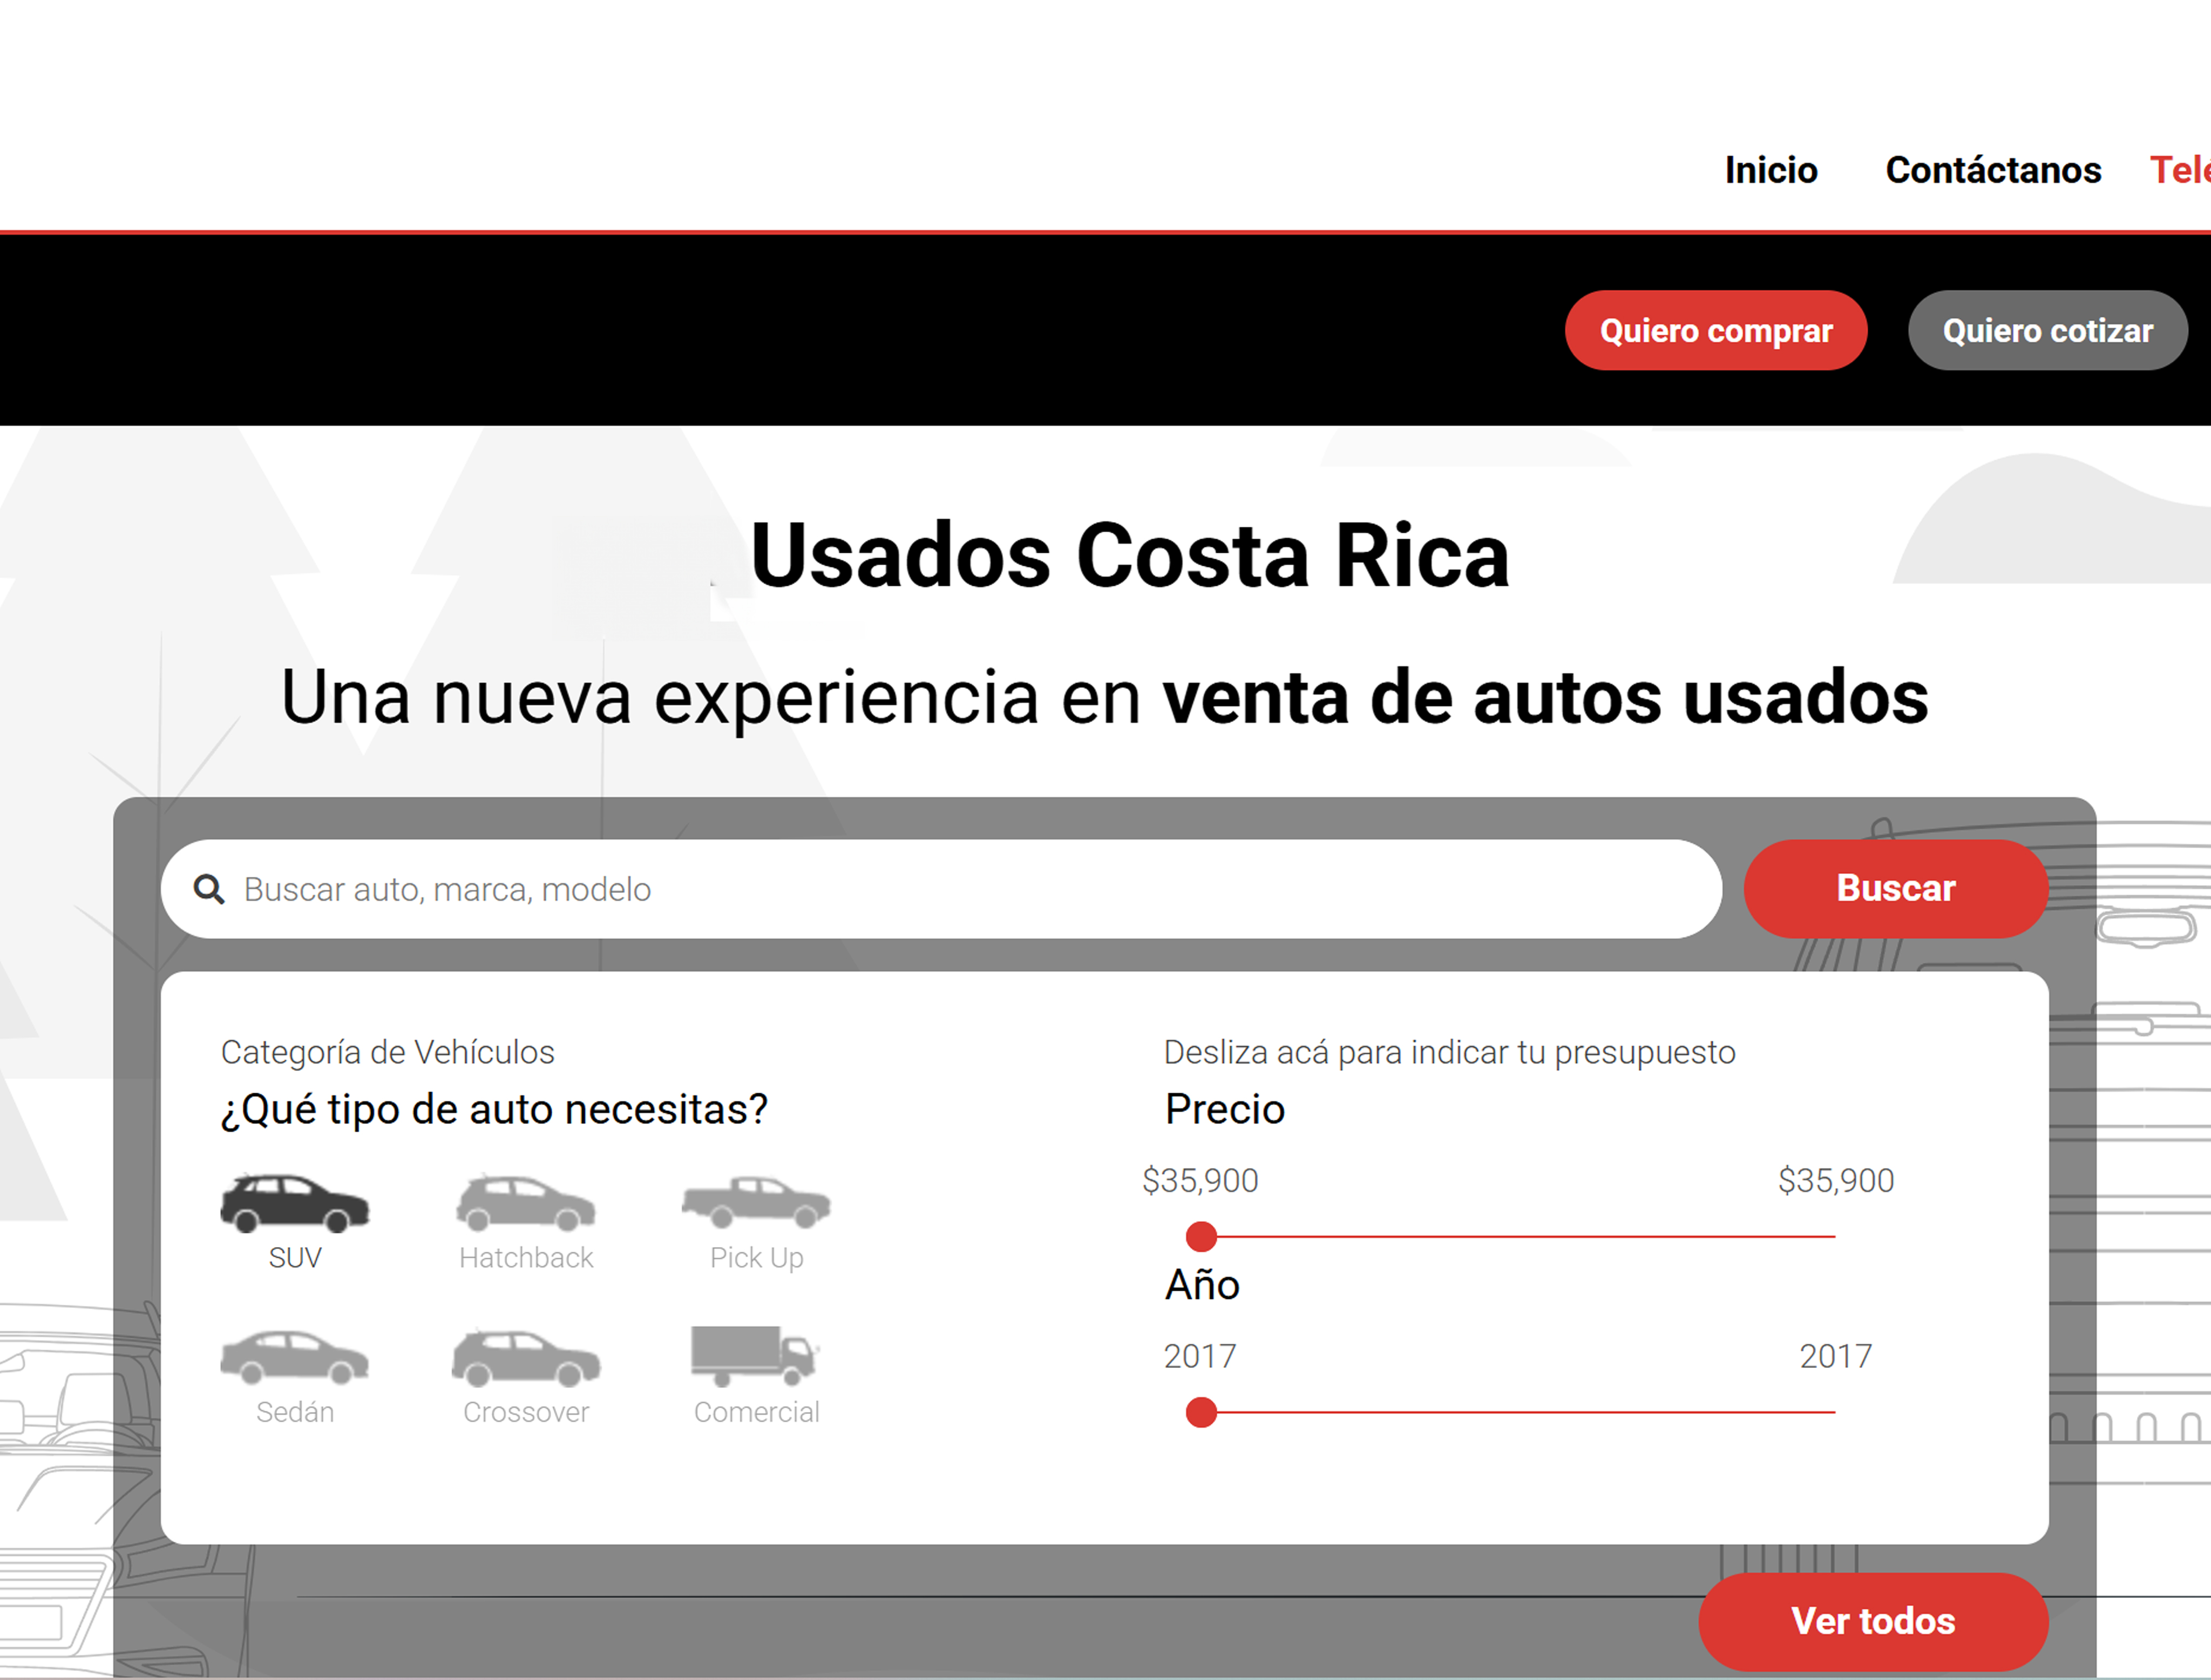Open the Contáctanos page

tap(1993, 170)
